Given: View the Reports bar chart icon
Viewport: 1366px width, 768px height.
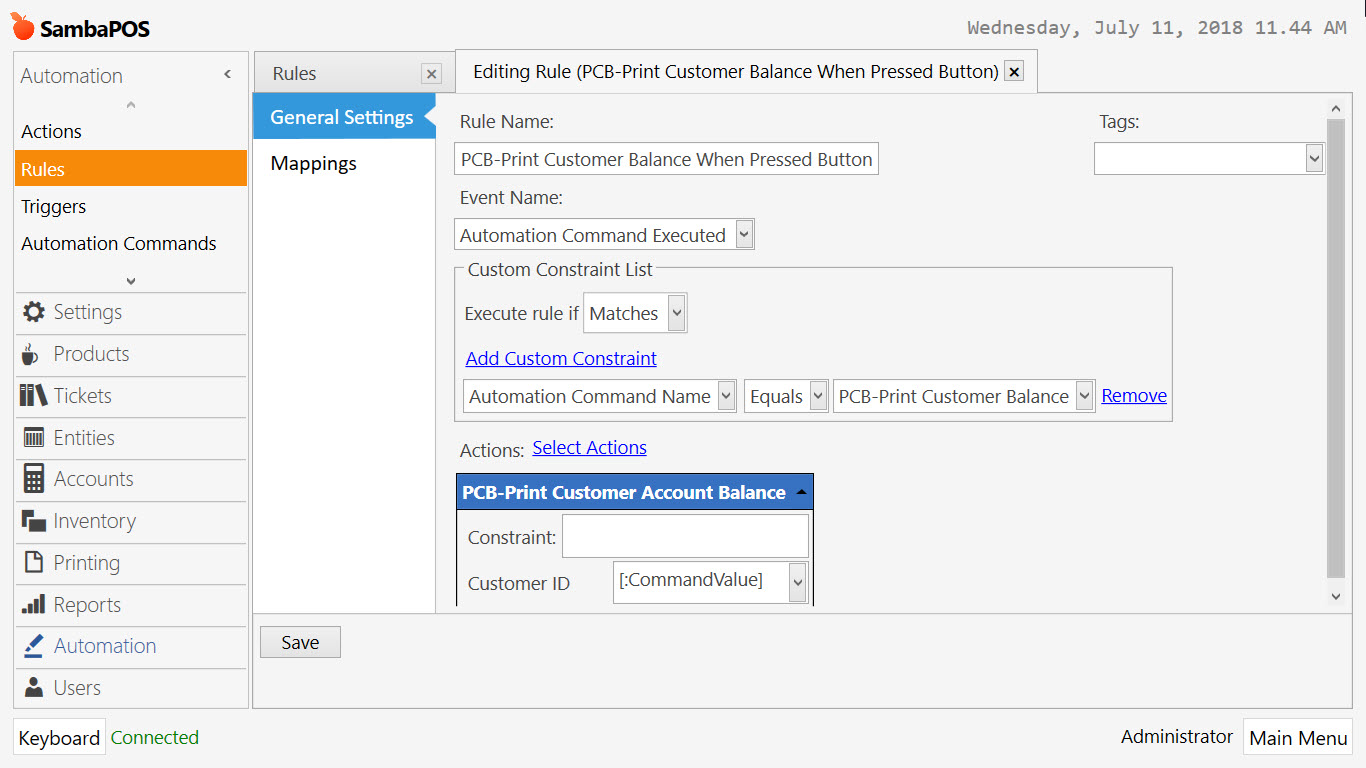Looking at the screenshot, I should (x=31, y=605).
